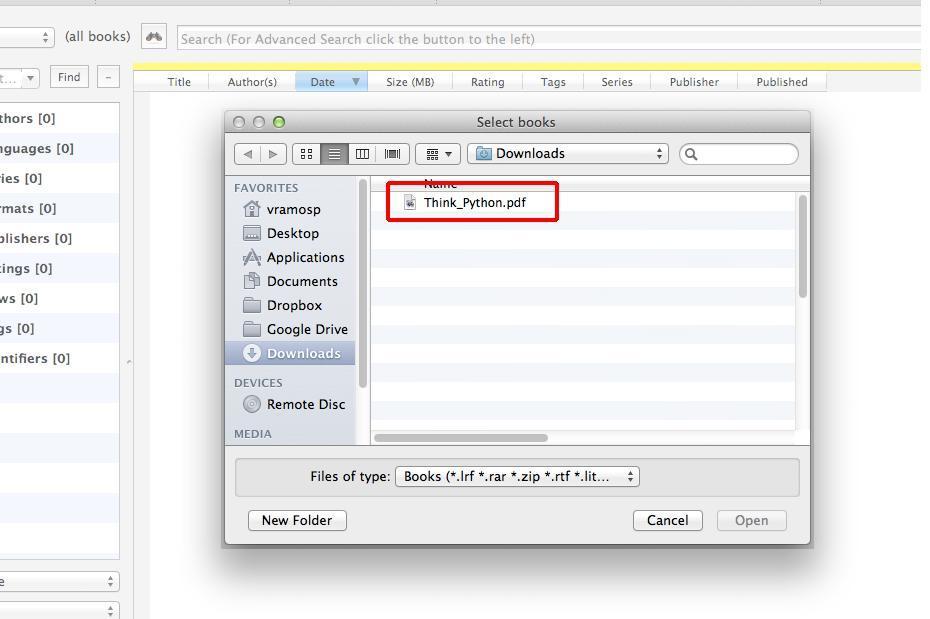Click the New Folder button
Screen dimensions: 930x619
coord(297,520)
